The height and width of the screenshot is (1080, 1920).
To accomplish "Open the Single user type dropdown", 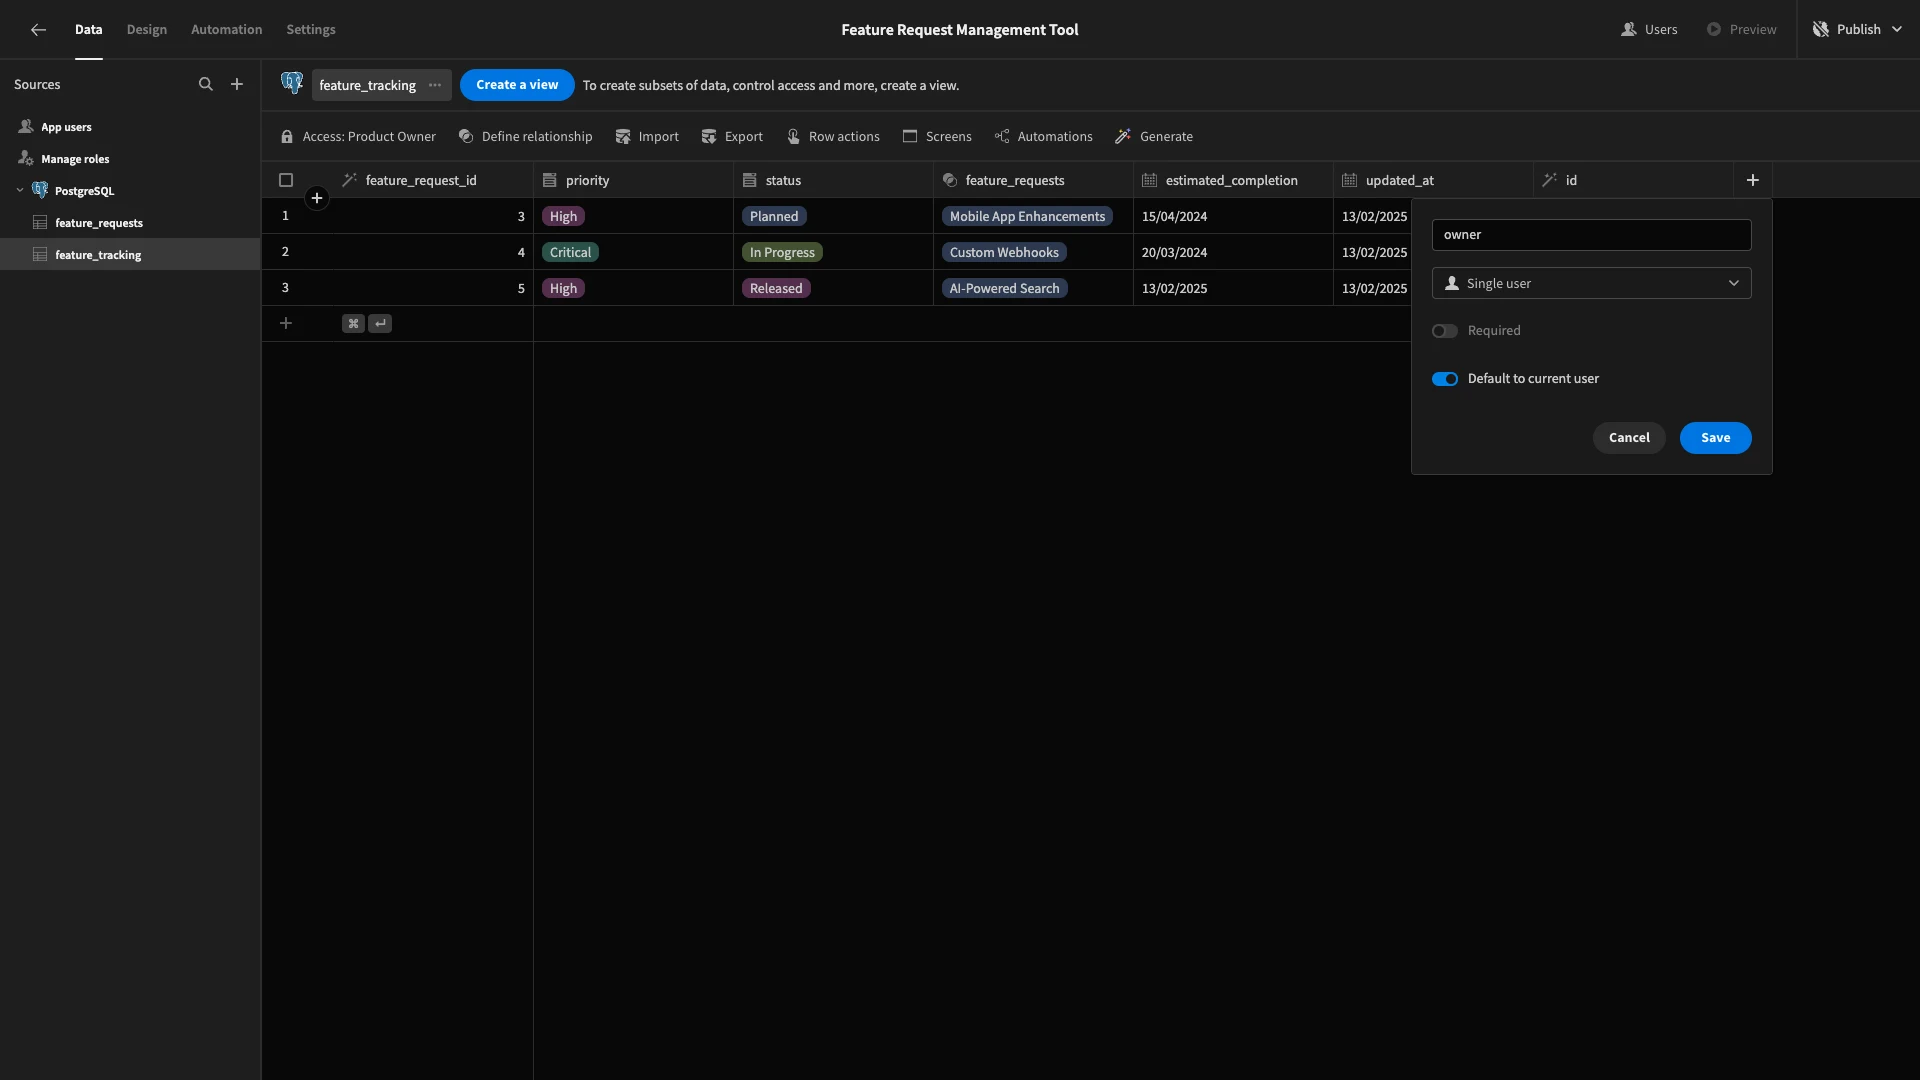I will click(1591, 283).
